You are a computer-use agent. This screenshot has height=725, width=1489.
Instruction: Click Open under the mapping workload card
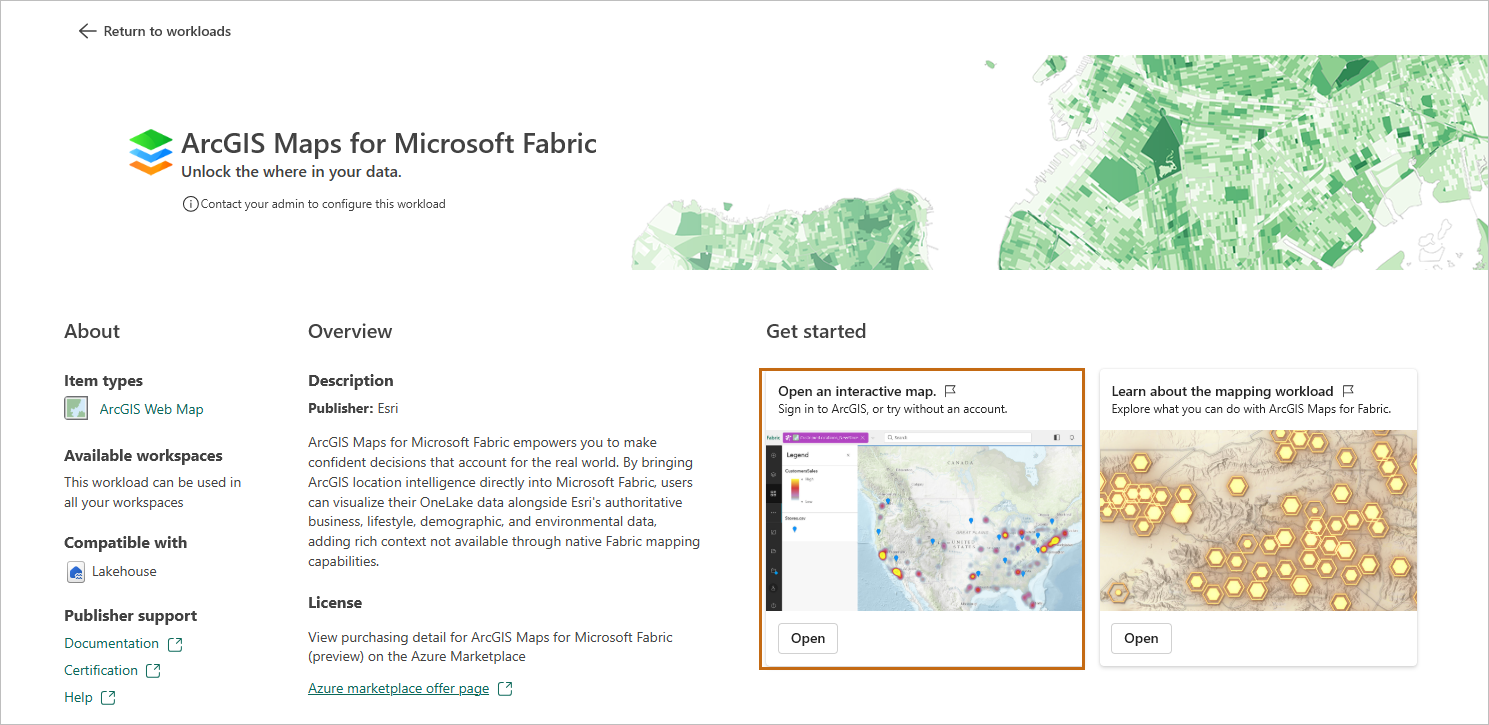pos(1141,639)
